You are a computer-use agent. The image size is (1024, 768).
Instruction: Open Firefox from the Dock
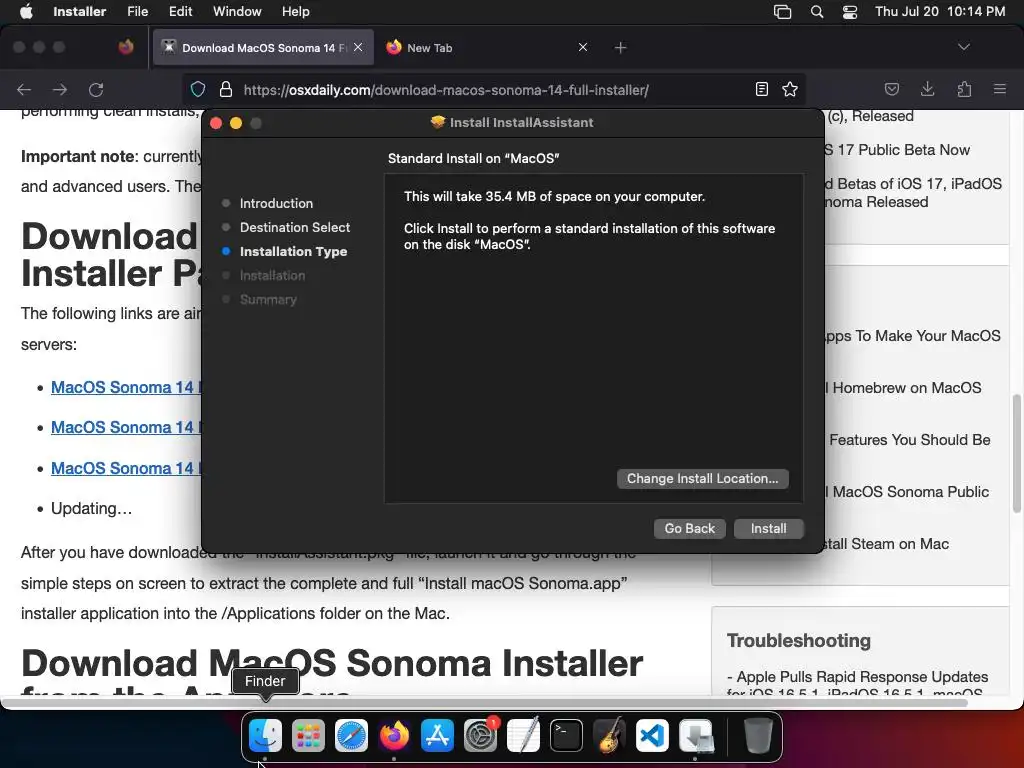[394, 735]
